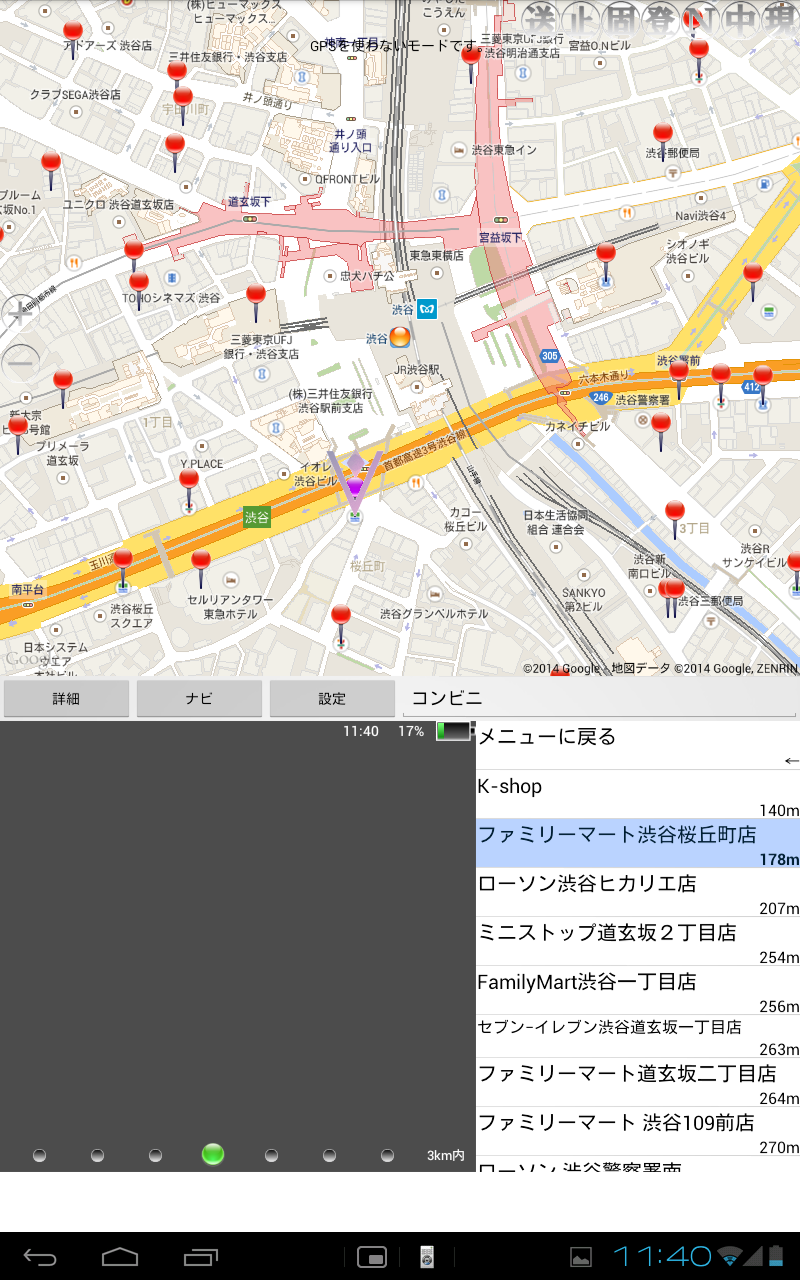Viewport: 800px width, 1280px height.
Task: Select the red pin near 渋谷グランベルホテル
Action: 341,625
